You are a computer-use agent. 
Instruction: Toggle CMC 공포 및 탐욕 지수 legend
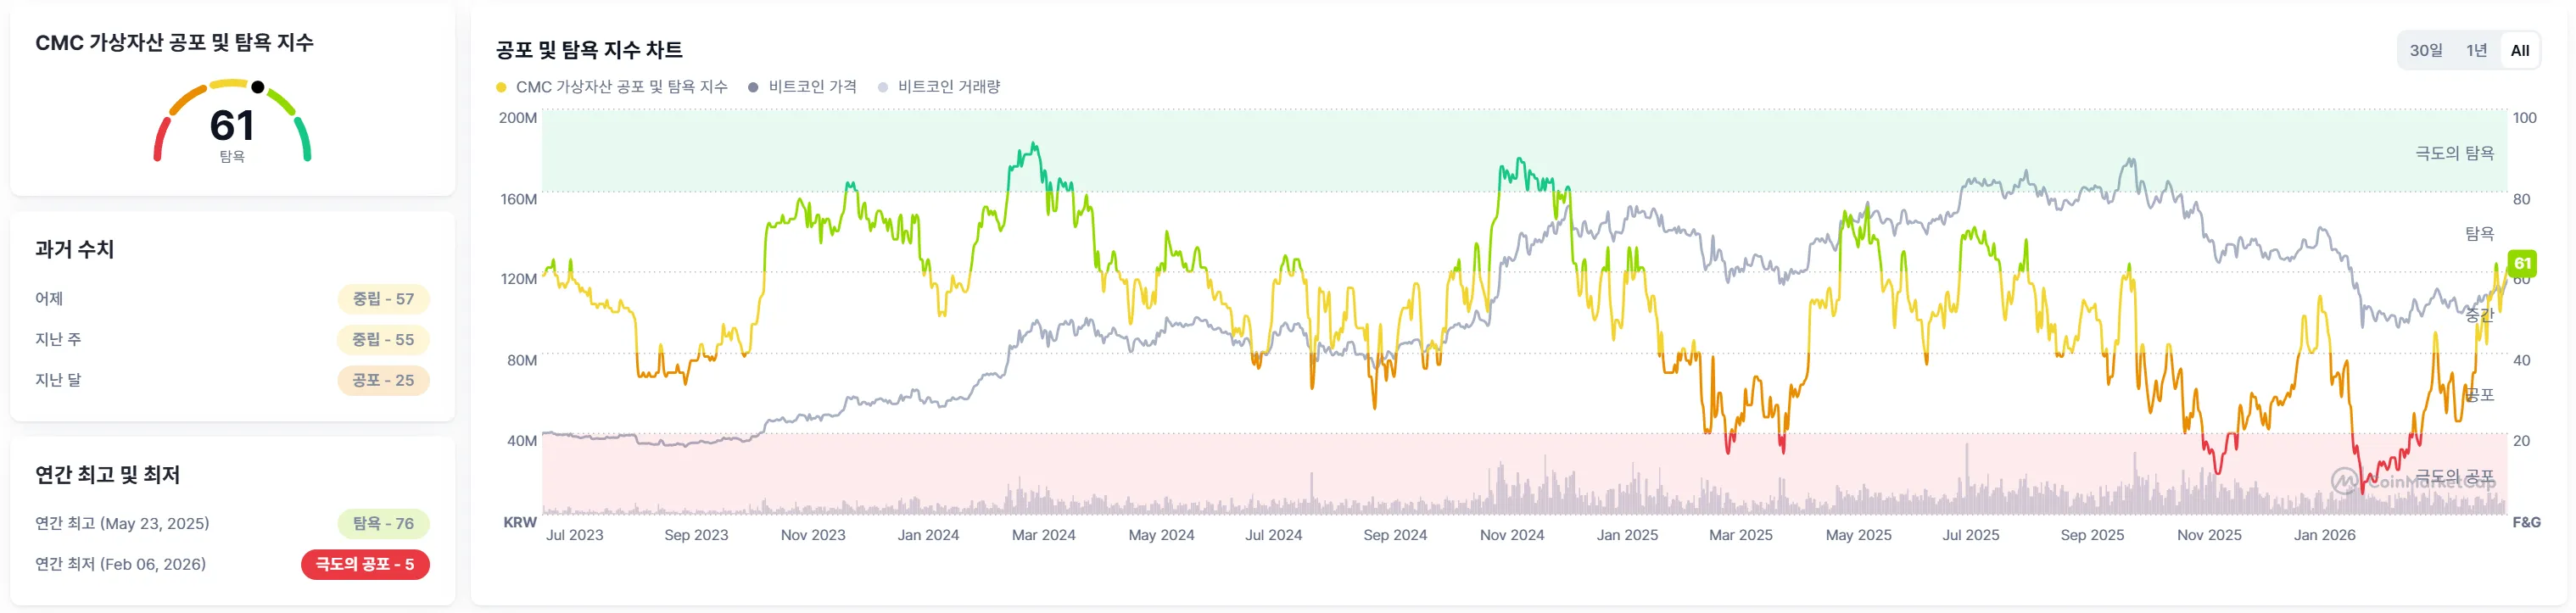coord(621,87)
